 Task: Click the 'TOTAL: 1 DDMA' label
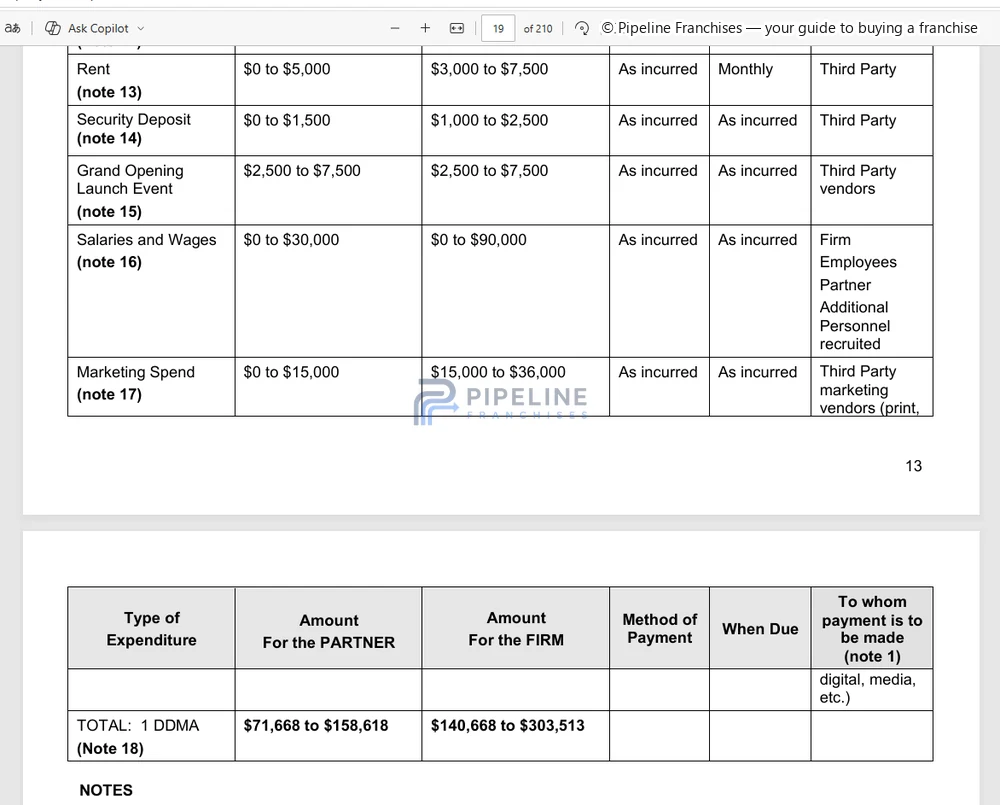click(x=138, y=725)
